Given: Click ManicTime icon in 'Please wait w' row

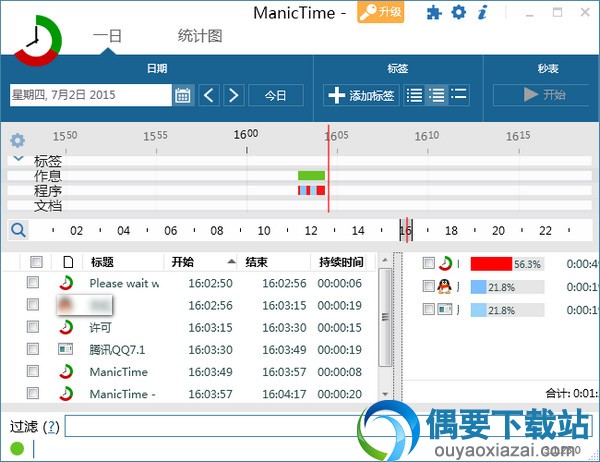Looking at the screenshot, I should [66, 283].
